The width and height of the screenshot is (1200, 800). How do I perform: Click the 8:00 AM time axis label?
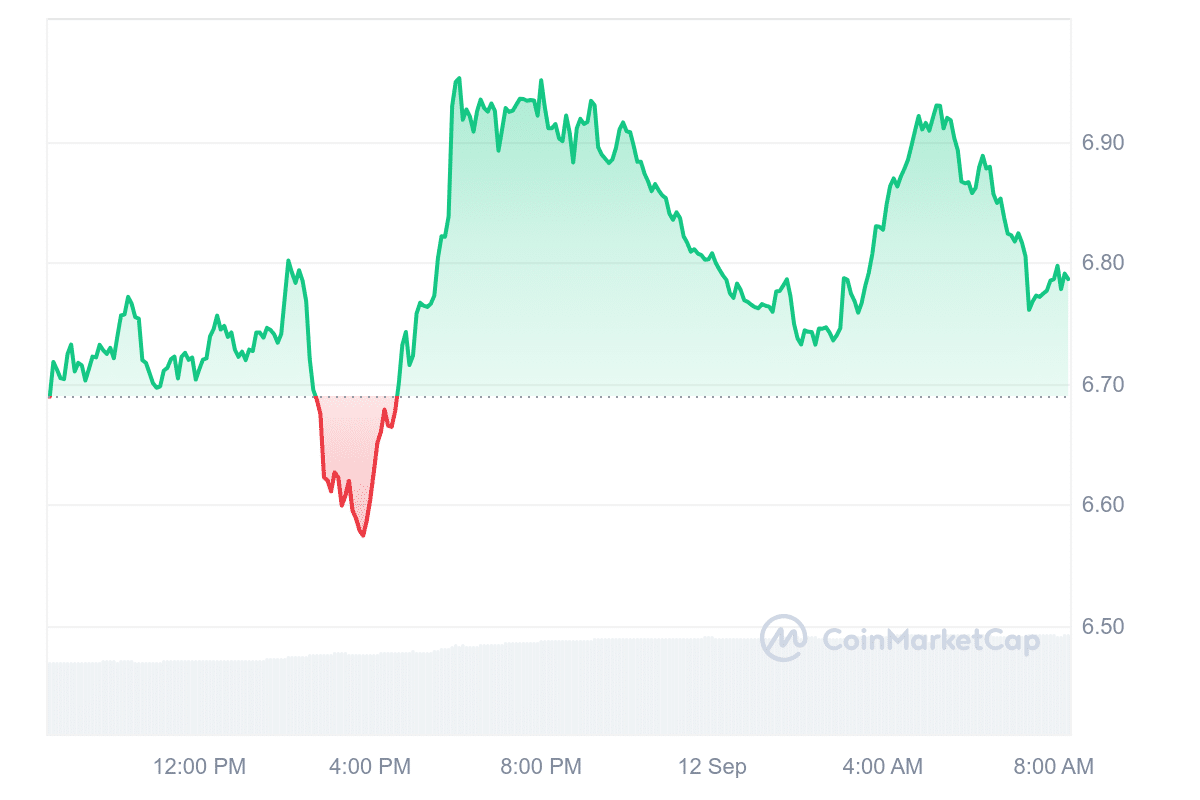click(x=1052, y=767)
